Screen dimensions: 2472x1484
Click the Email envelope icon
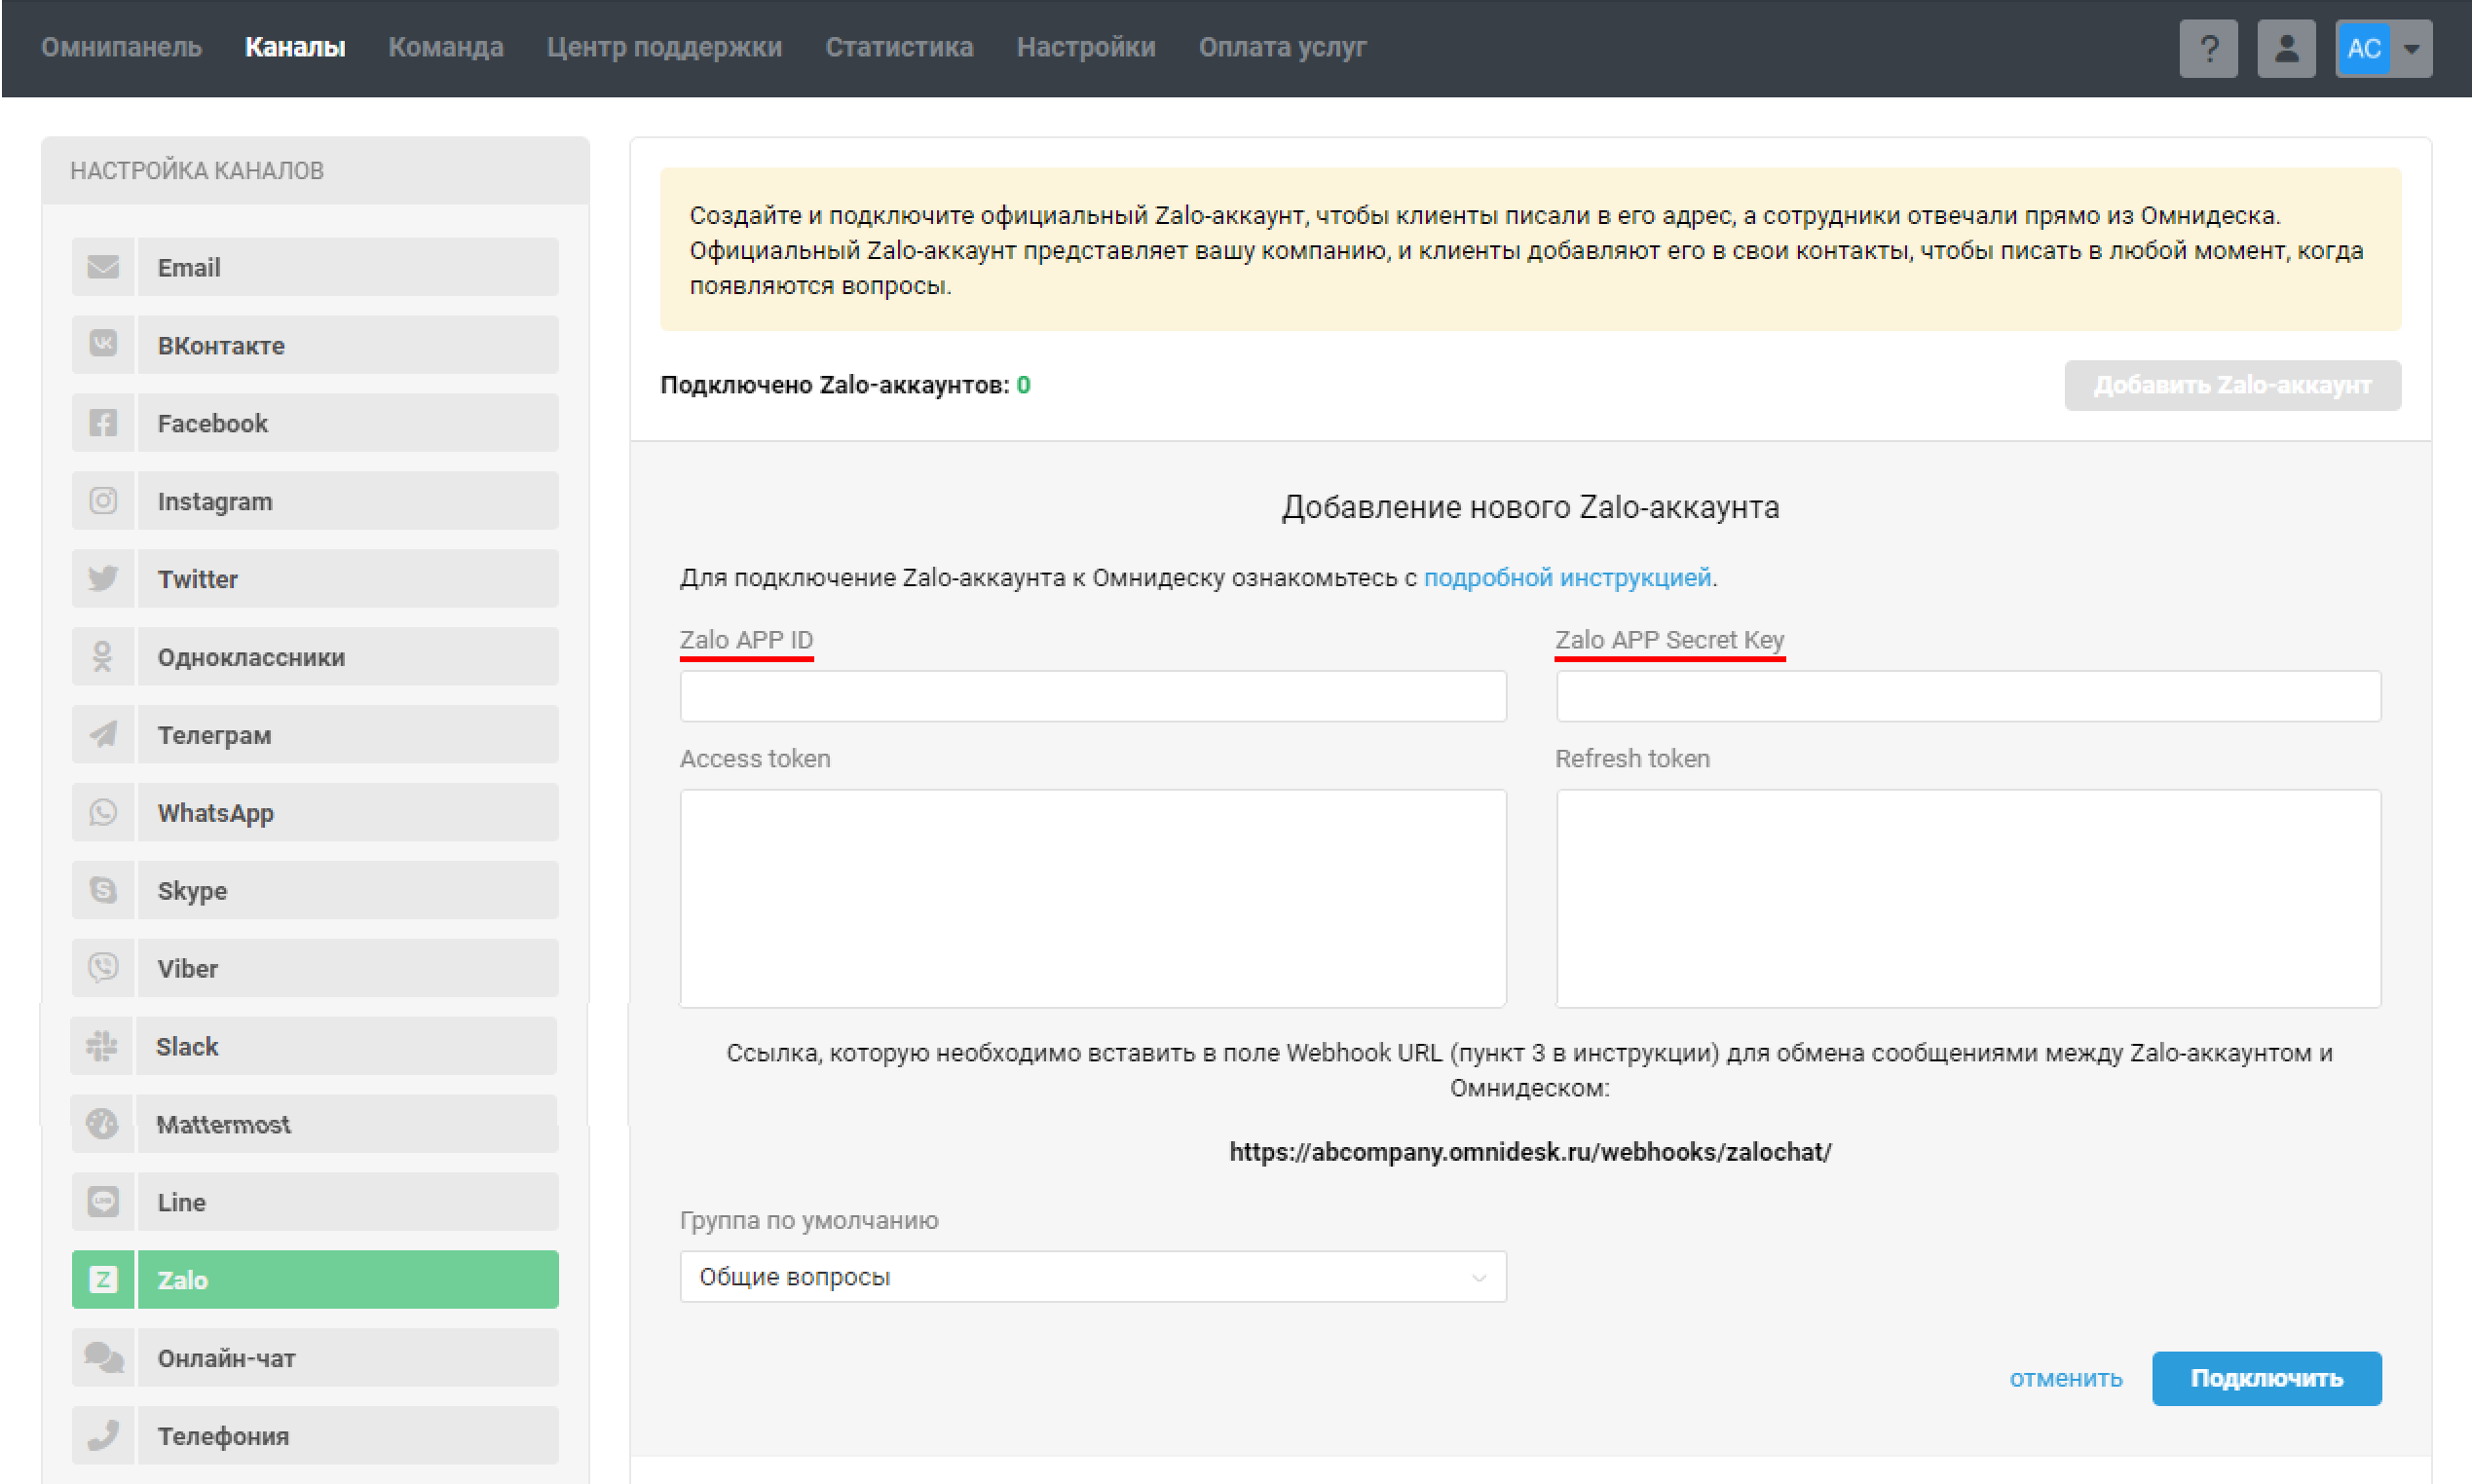(103, 267)
